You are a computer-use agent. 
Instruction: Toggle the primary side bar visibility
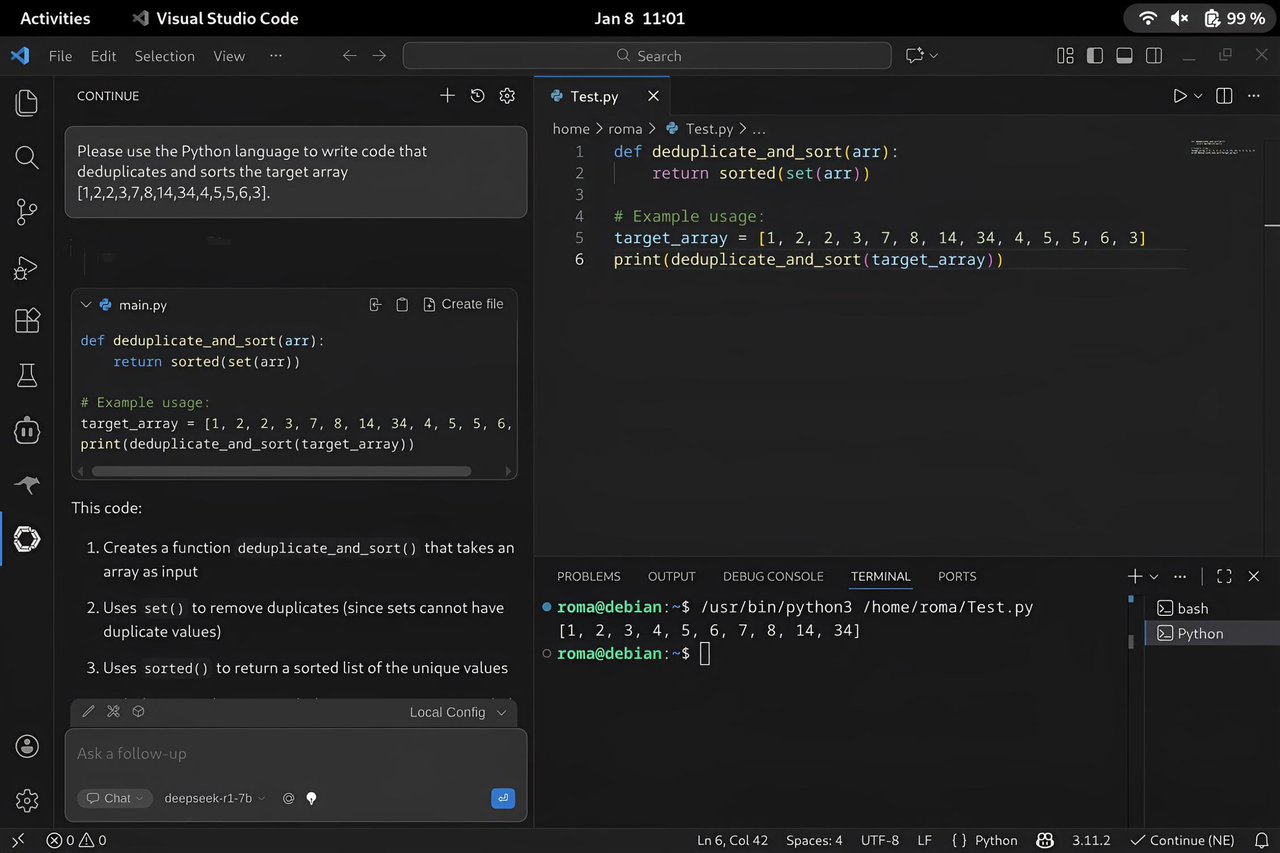coord(1095,56)
